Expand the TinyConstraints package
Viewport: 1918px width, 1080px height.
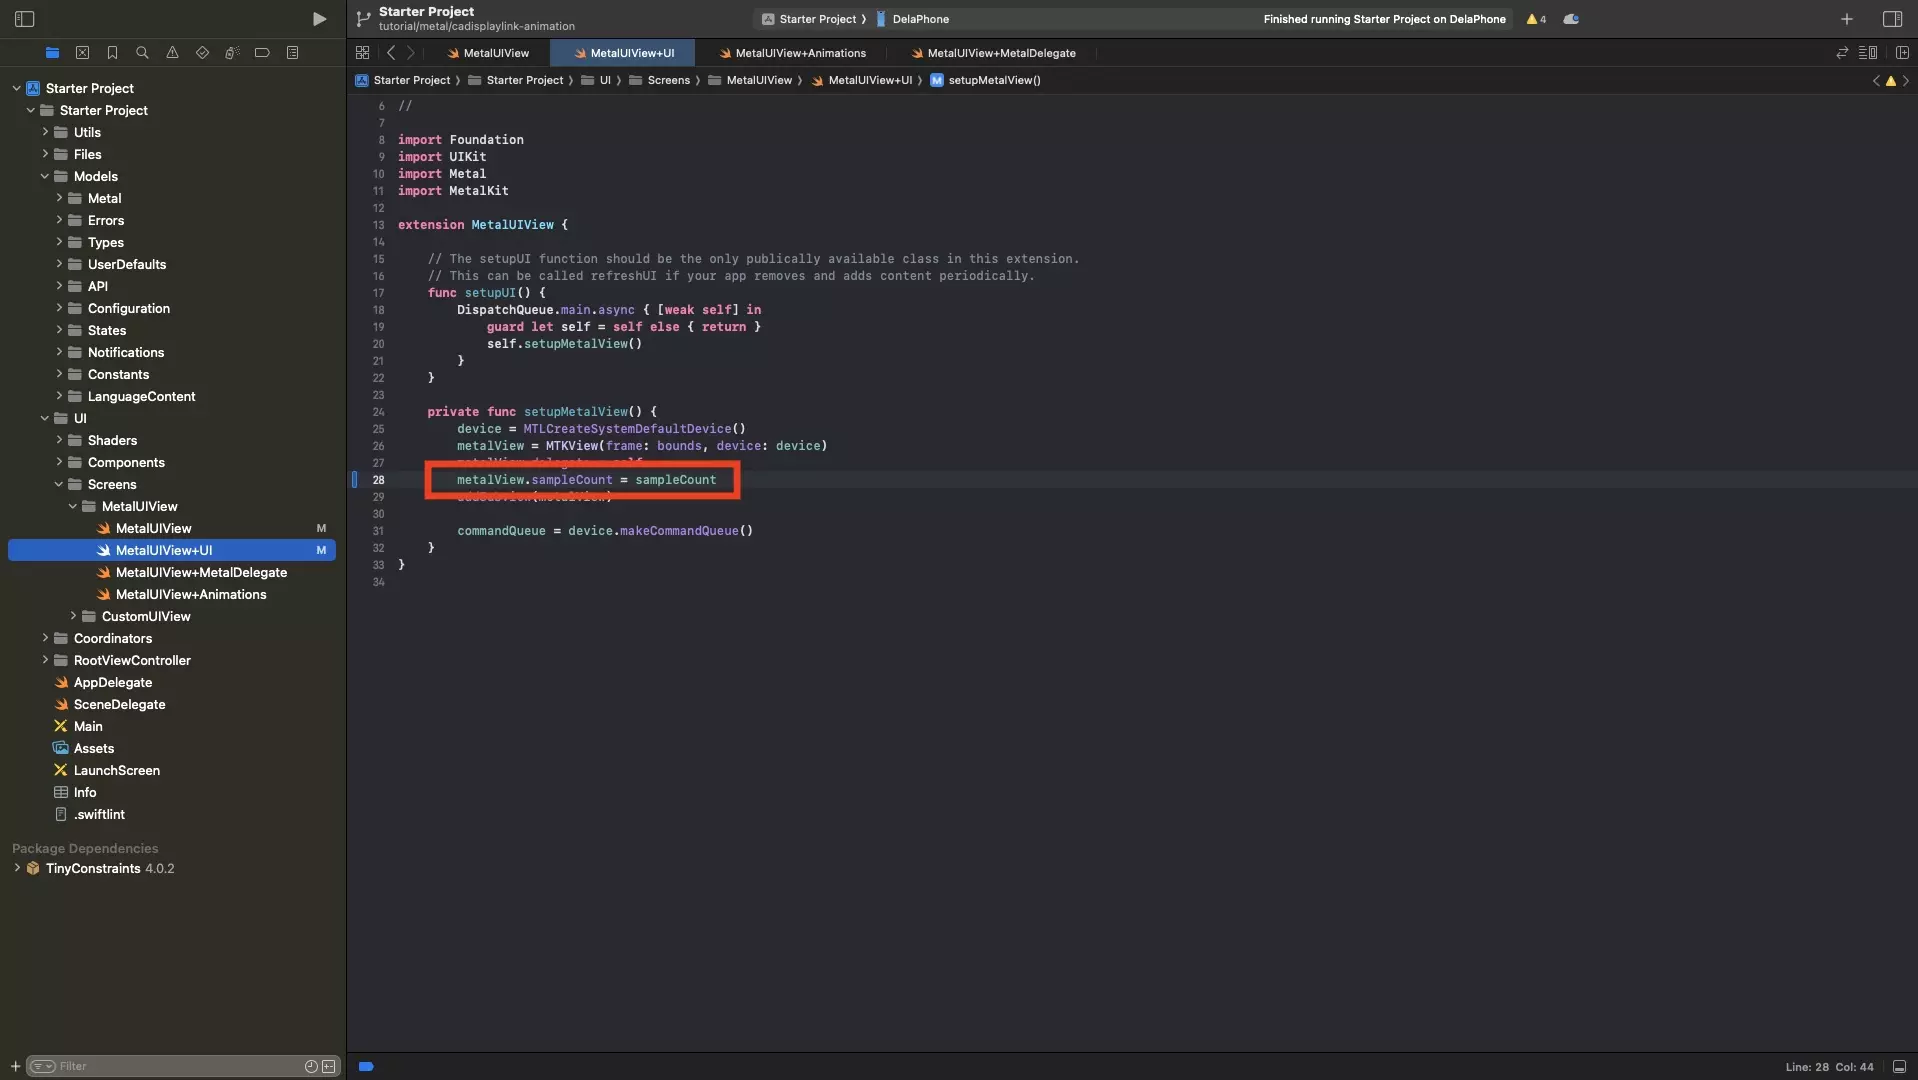click(16, 868)
